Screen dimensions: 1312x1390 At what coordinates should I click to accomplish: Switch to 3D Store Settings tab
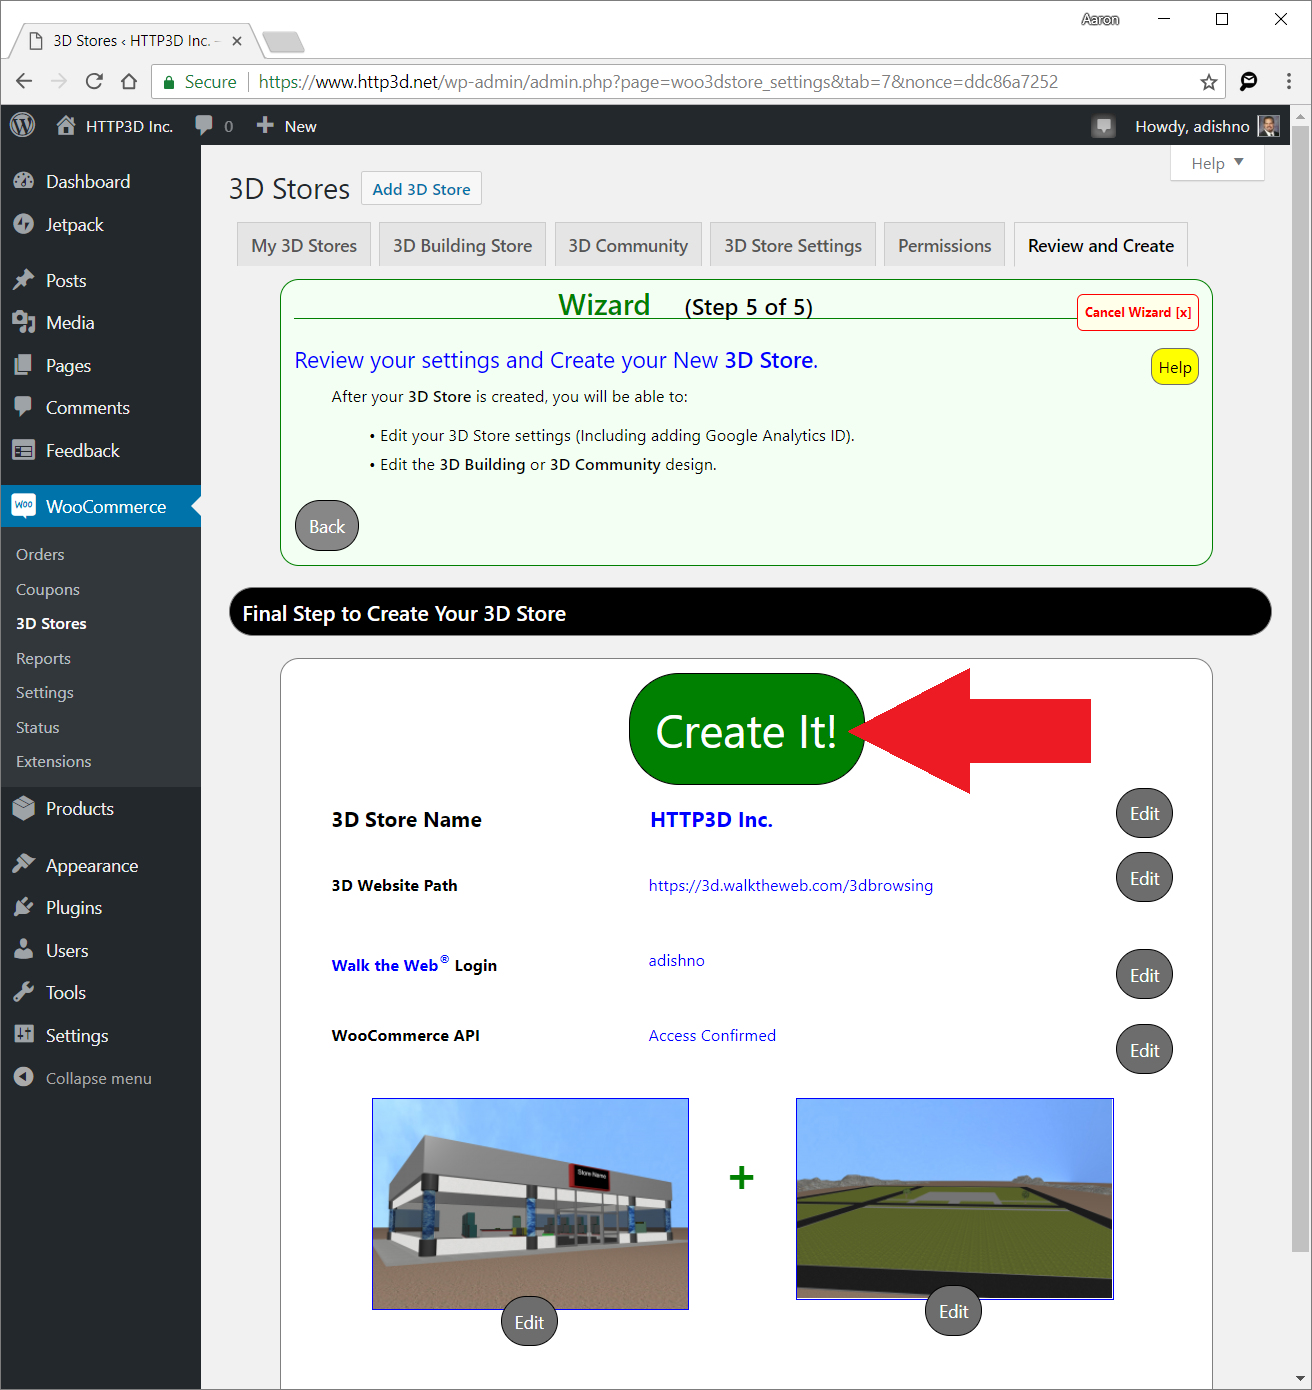pyautogui.click(x=793, y=245)
